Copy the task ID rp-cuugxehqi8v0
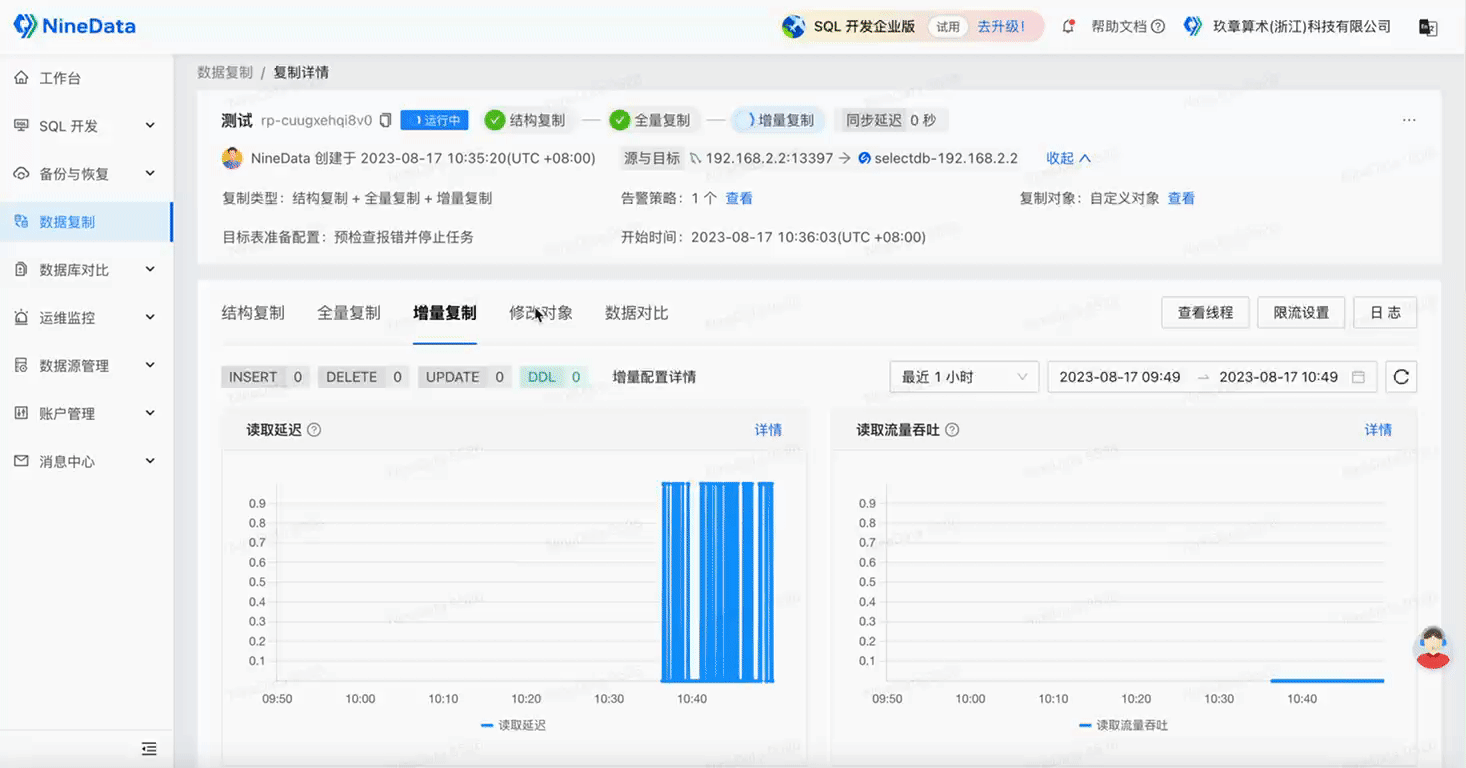The height and width of the screenshot is (768, 1466). coord(385,121)
